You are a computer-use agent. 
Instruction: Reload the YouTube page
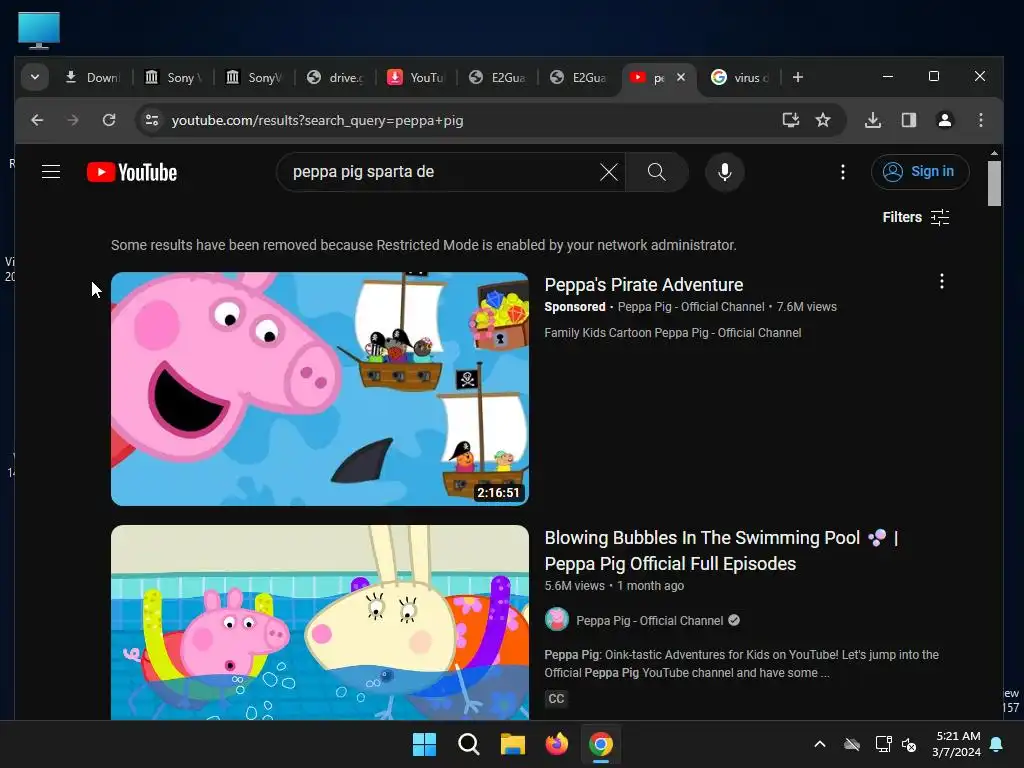pos(109,120)
